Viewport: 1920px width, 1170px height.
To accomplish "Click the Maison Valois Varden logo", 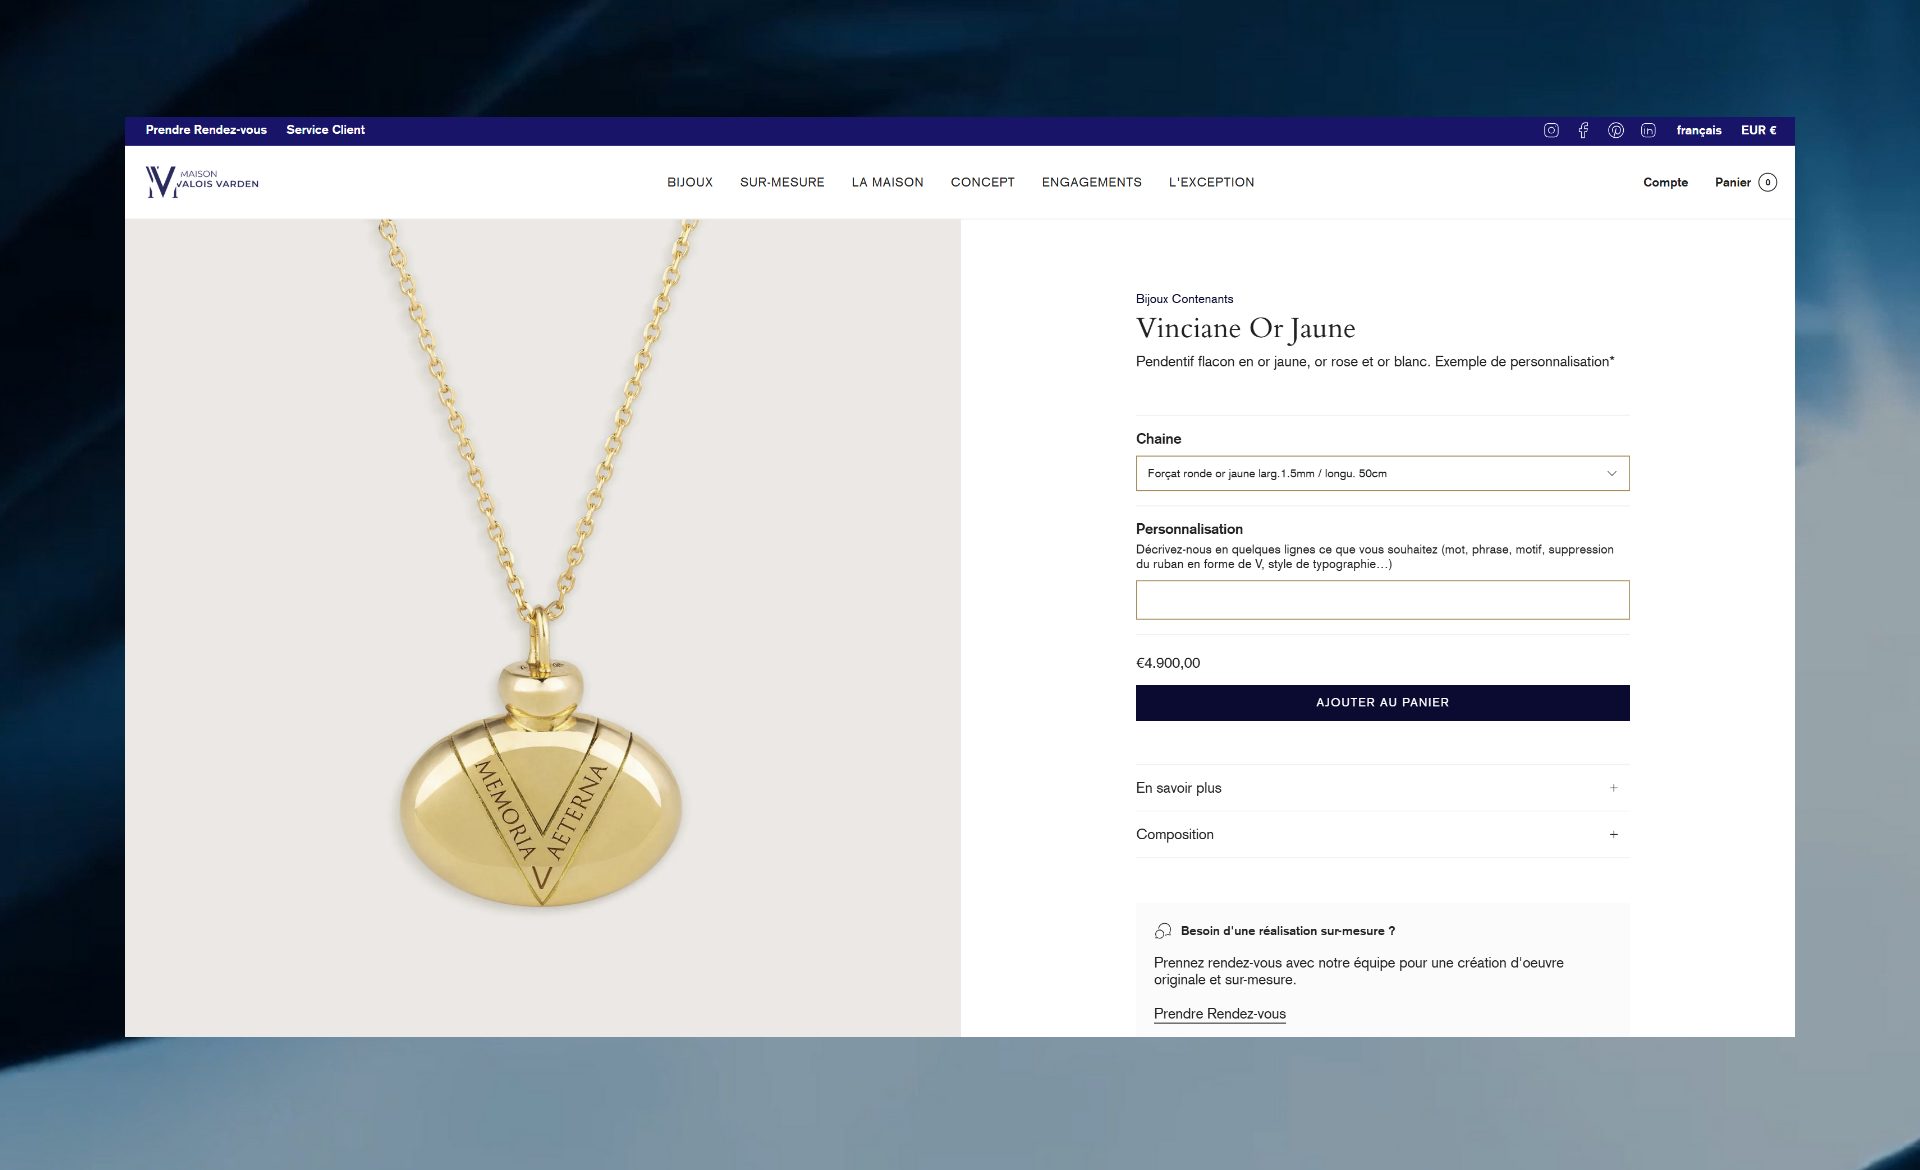I will 202,182.
